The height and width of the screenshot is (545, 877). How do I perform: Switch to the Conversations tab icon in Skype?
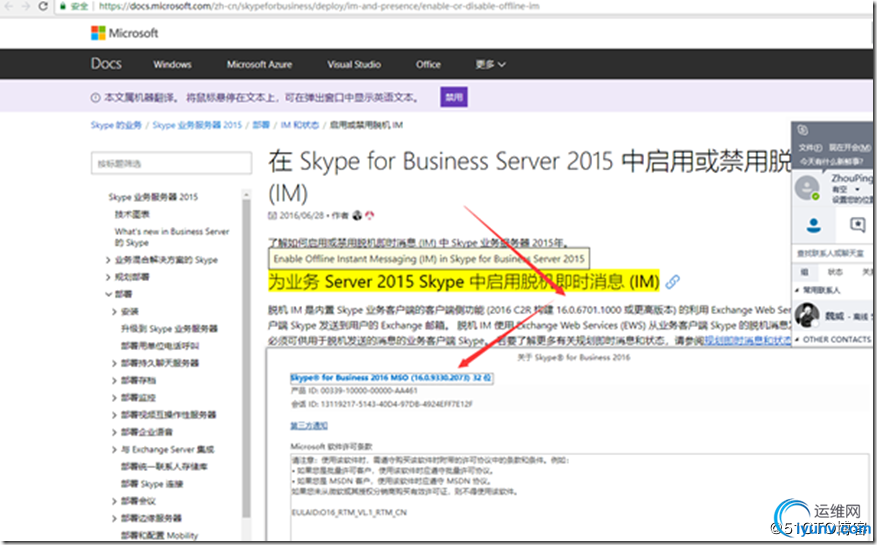pyautogui.click(x=857, y=225)
